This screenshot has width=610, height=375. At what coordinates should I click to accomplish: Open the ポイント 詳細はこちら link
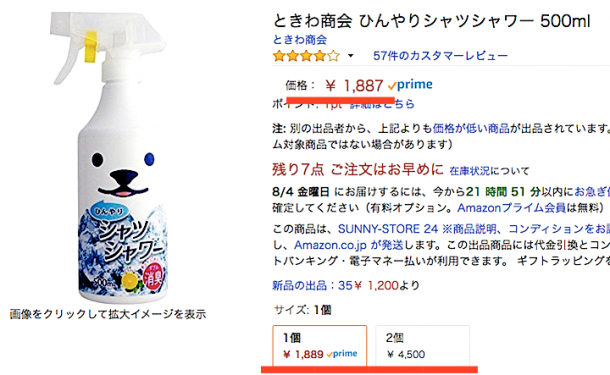382,104
